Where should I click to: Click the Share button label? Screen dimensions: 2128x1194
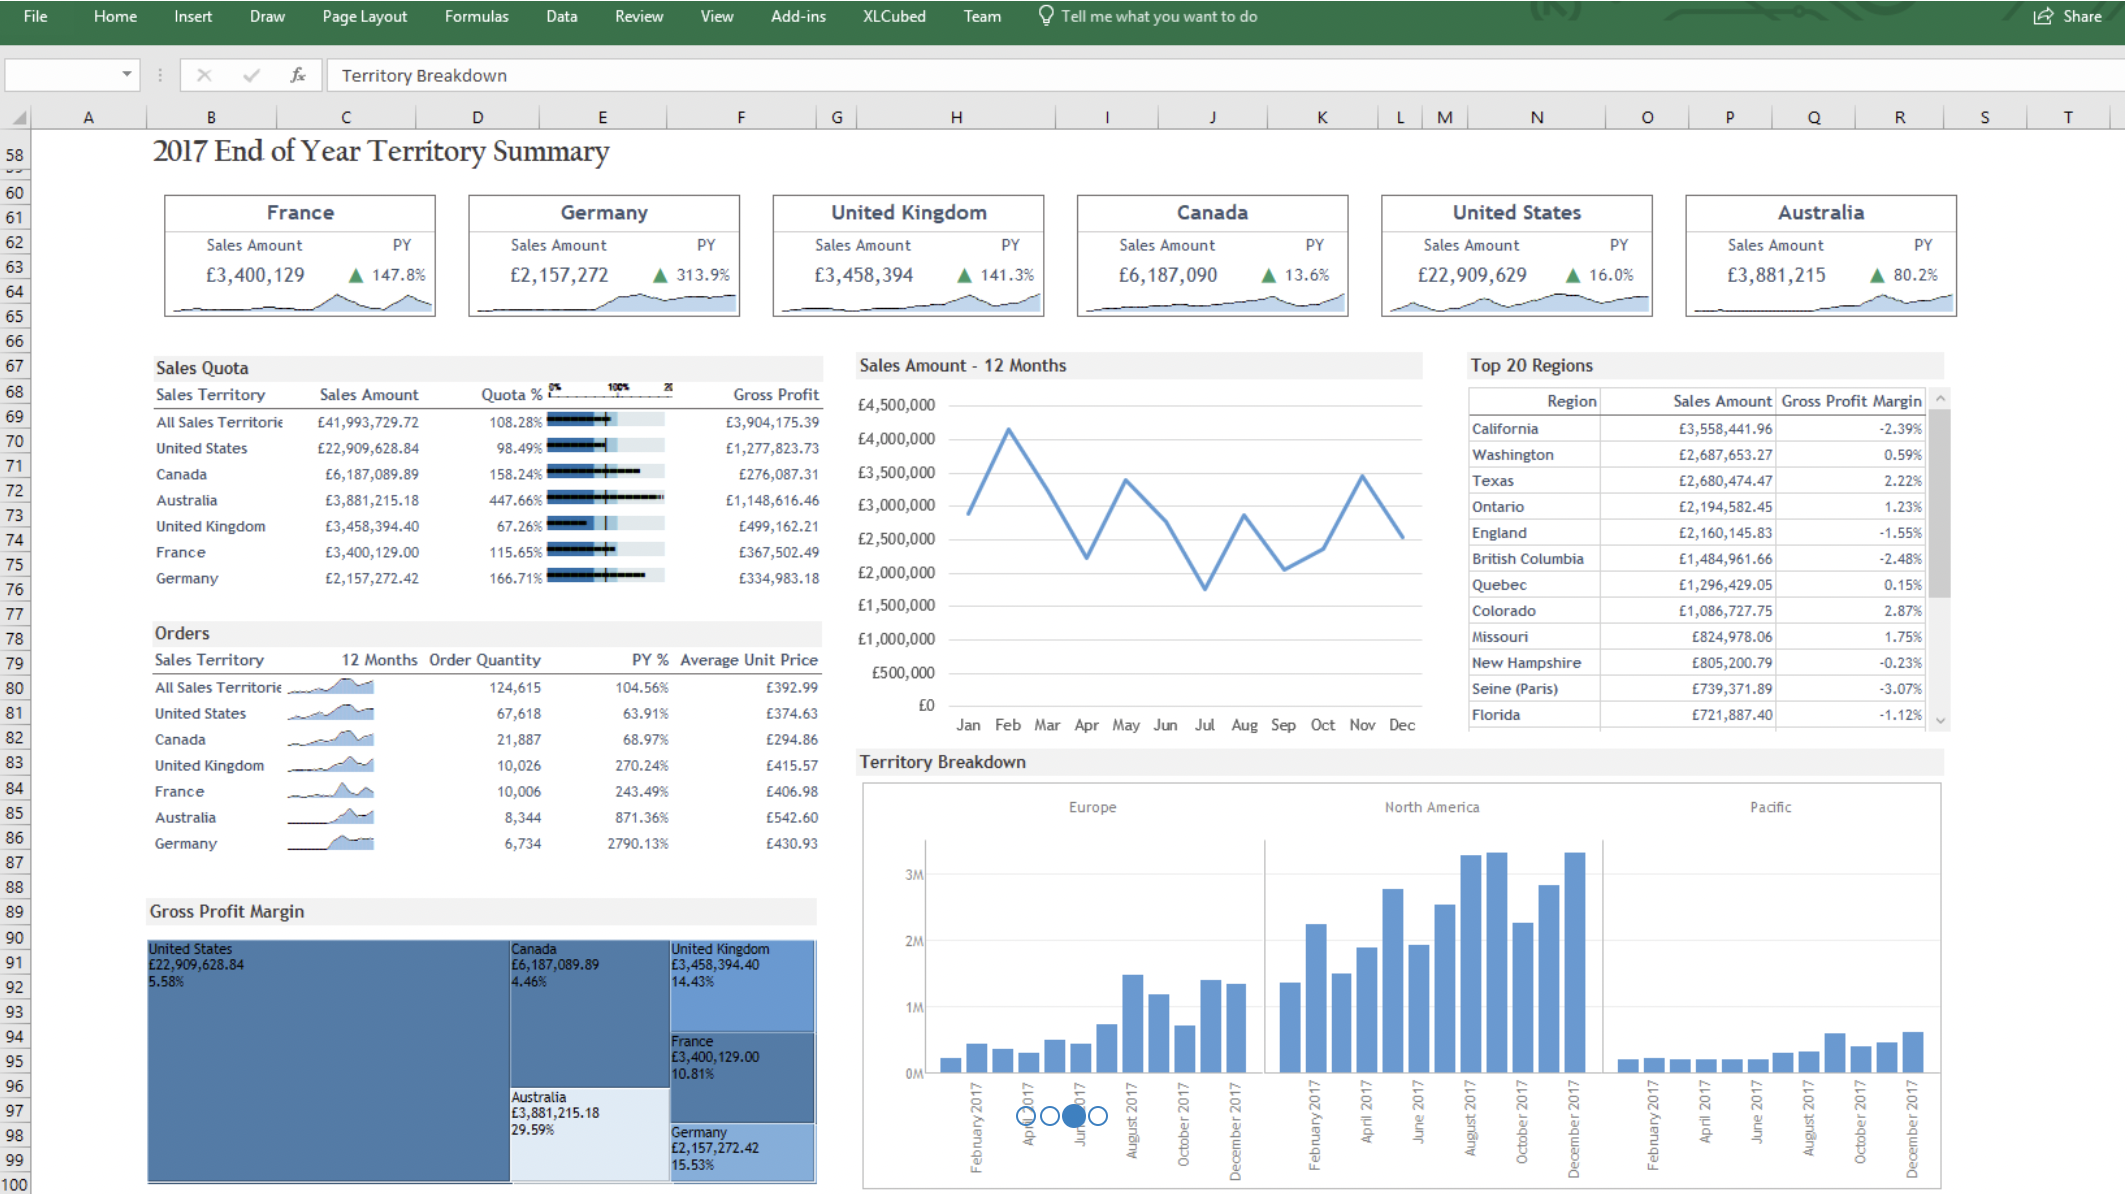coord(2082,16)
